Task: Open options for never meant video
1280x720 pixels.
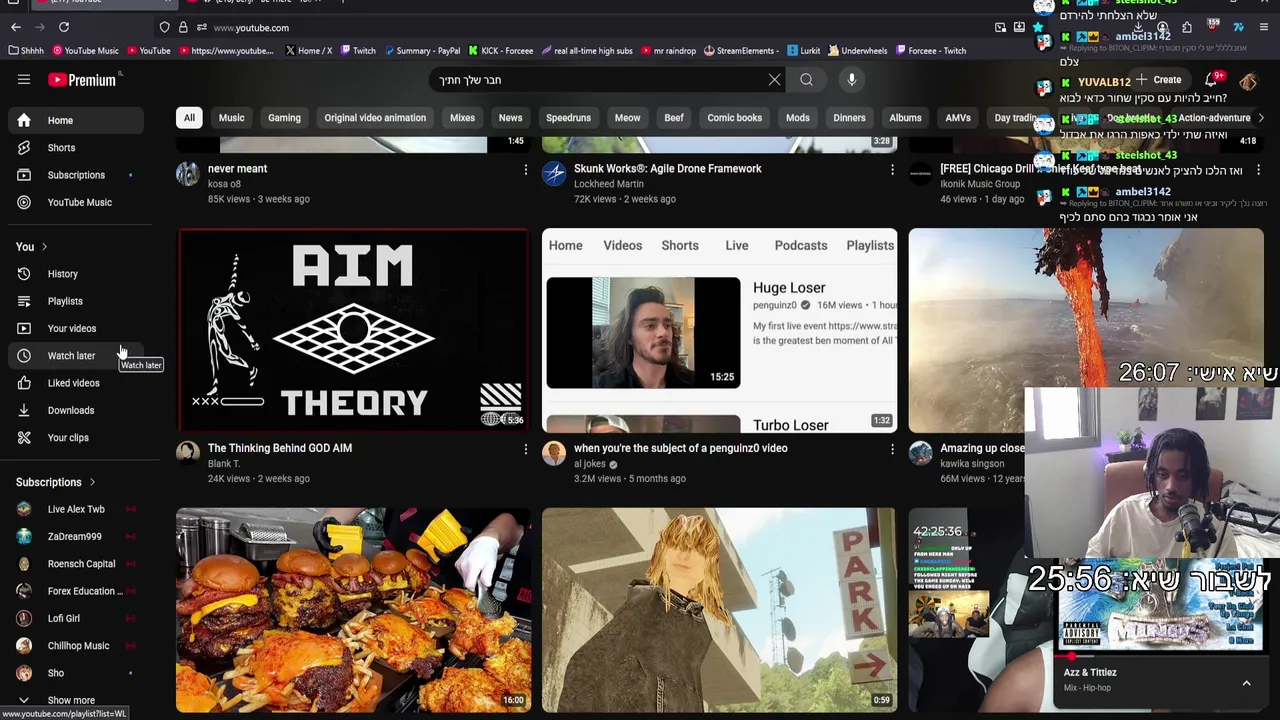Action: click(x=525, y=170)
